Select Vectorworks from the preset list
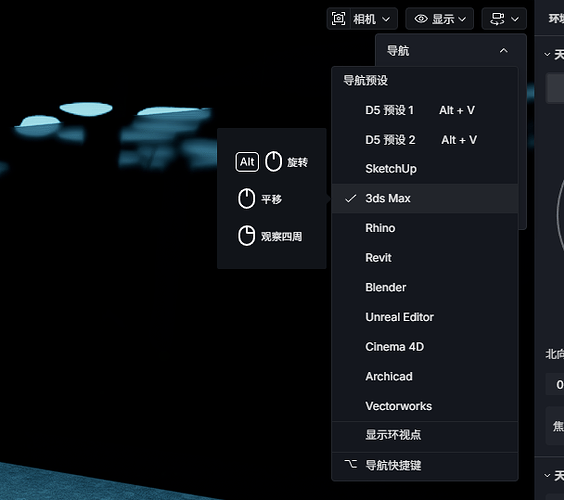 pos(424,406)
